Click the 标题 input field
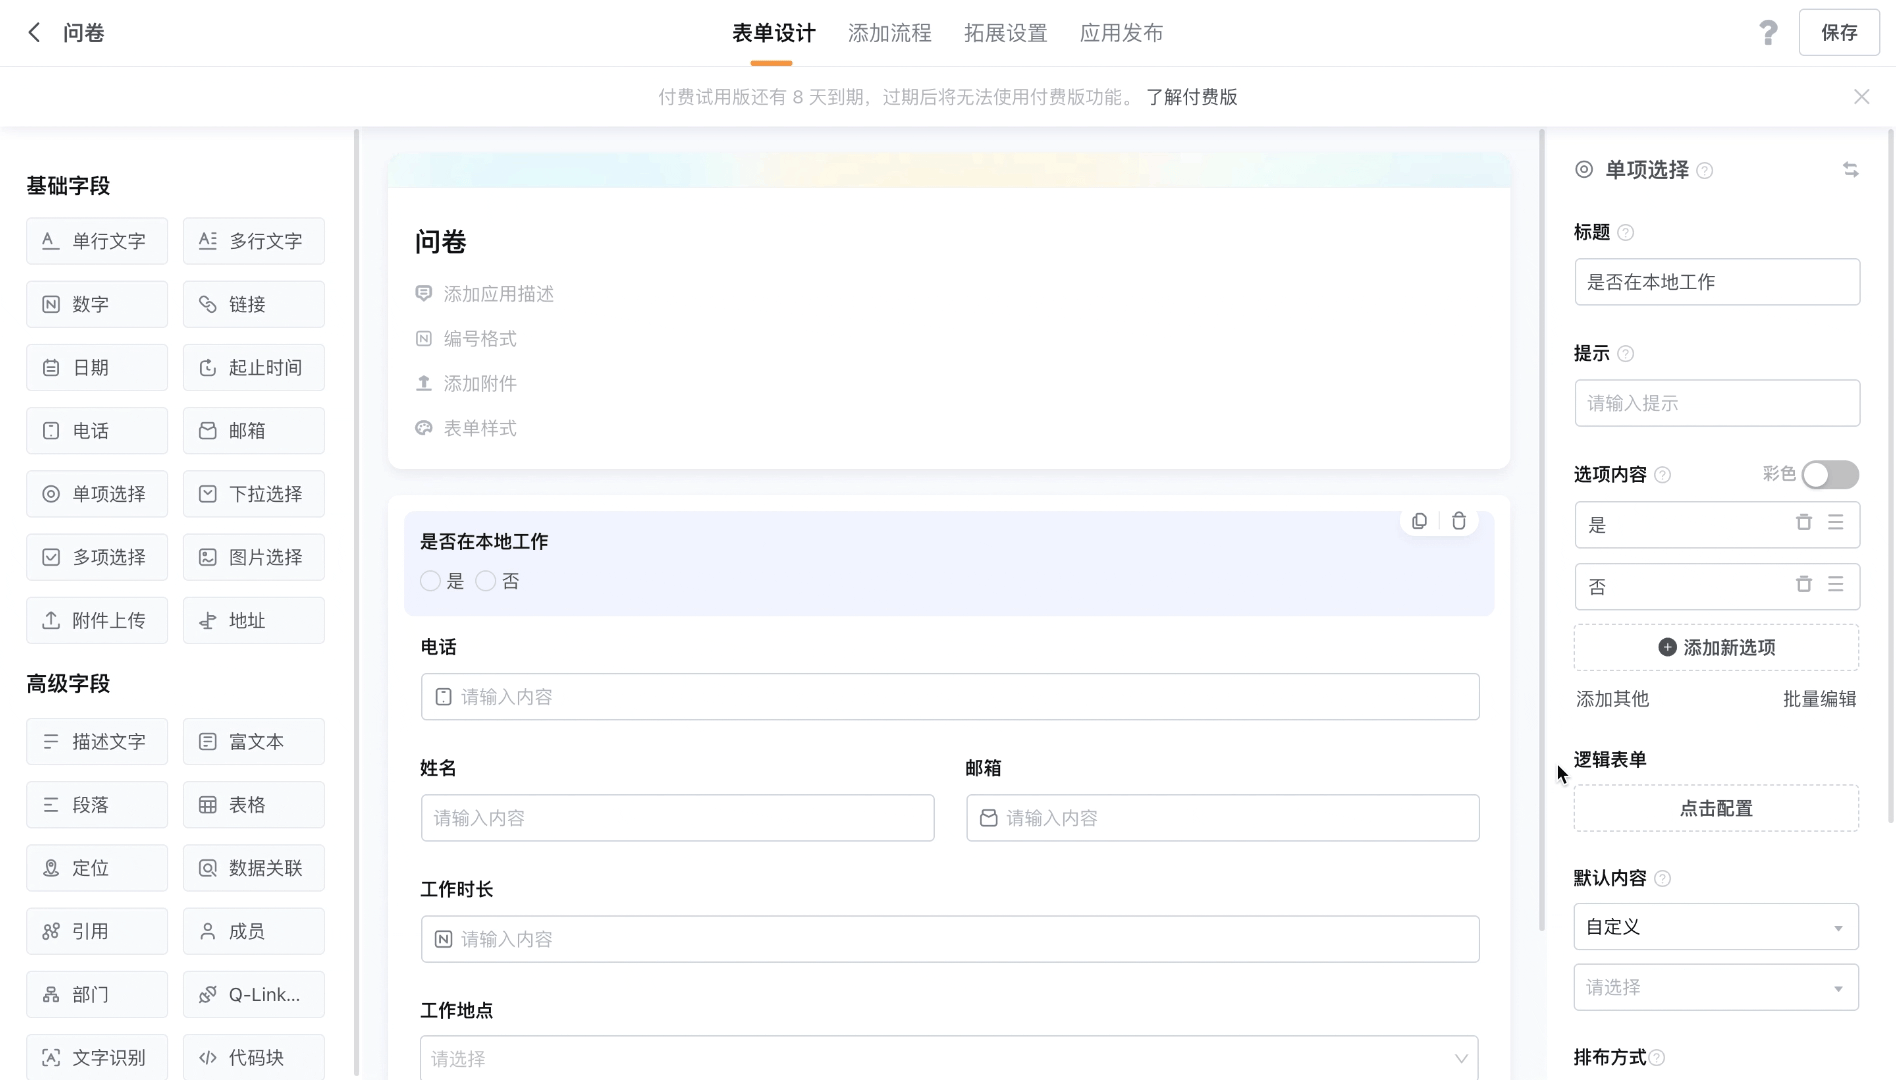This screenshot has height=1080, width=1896. coord(1717,282)
